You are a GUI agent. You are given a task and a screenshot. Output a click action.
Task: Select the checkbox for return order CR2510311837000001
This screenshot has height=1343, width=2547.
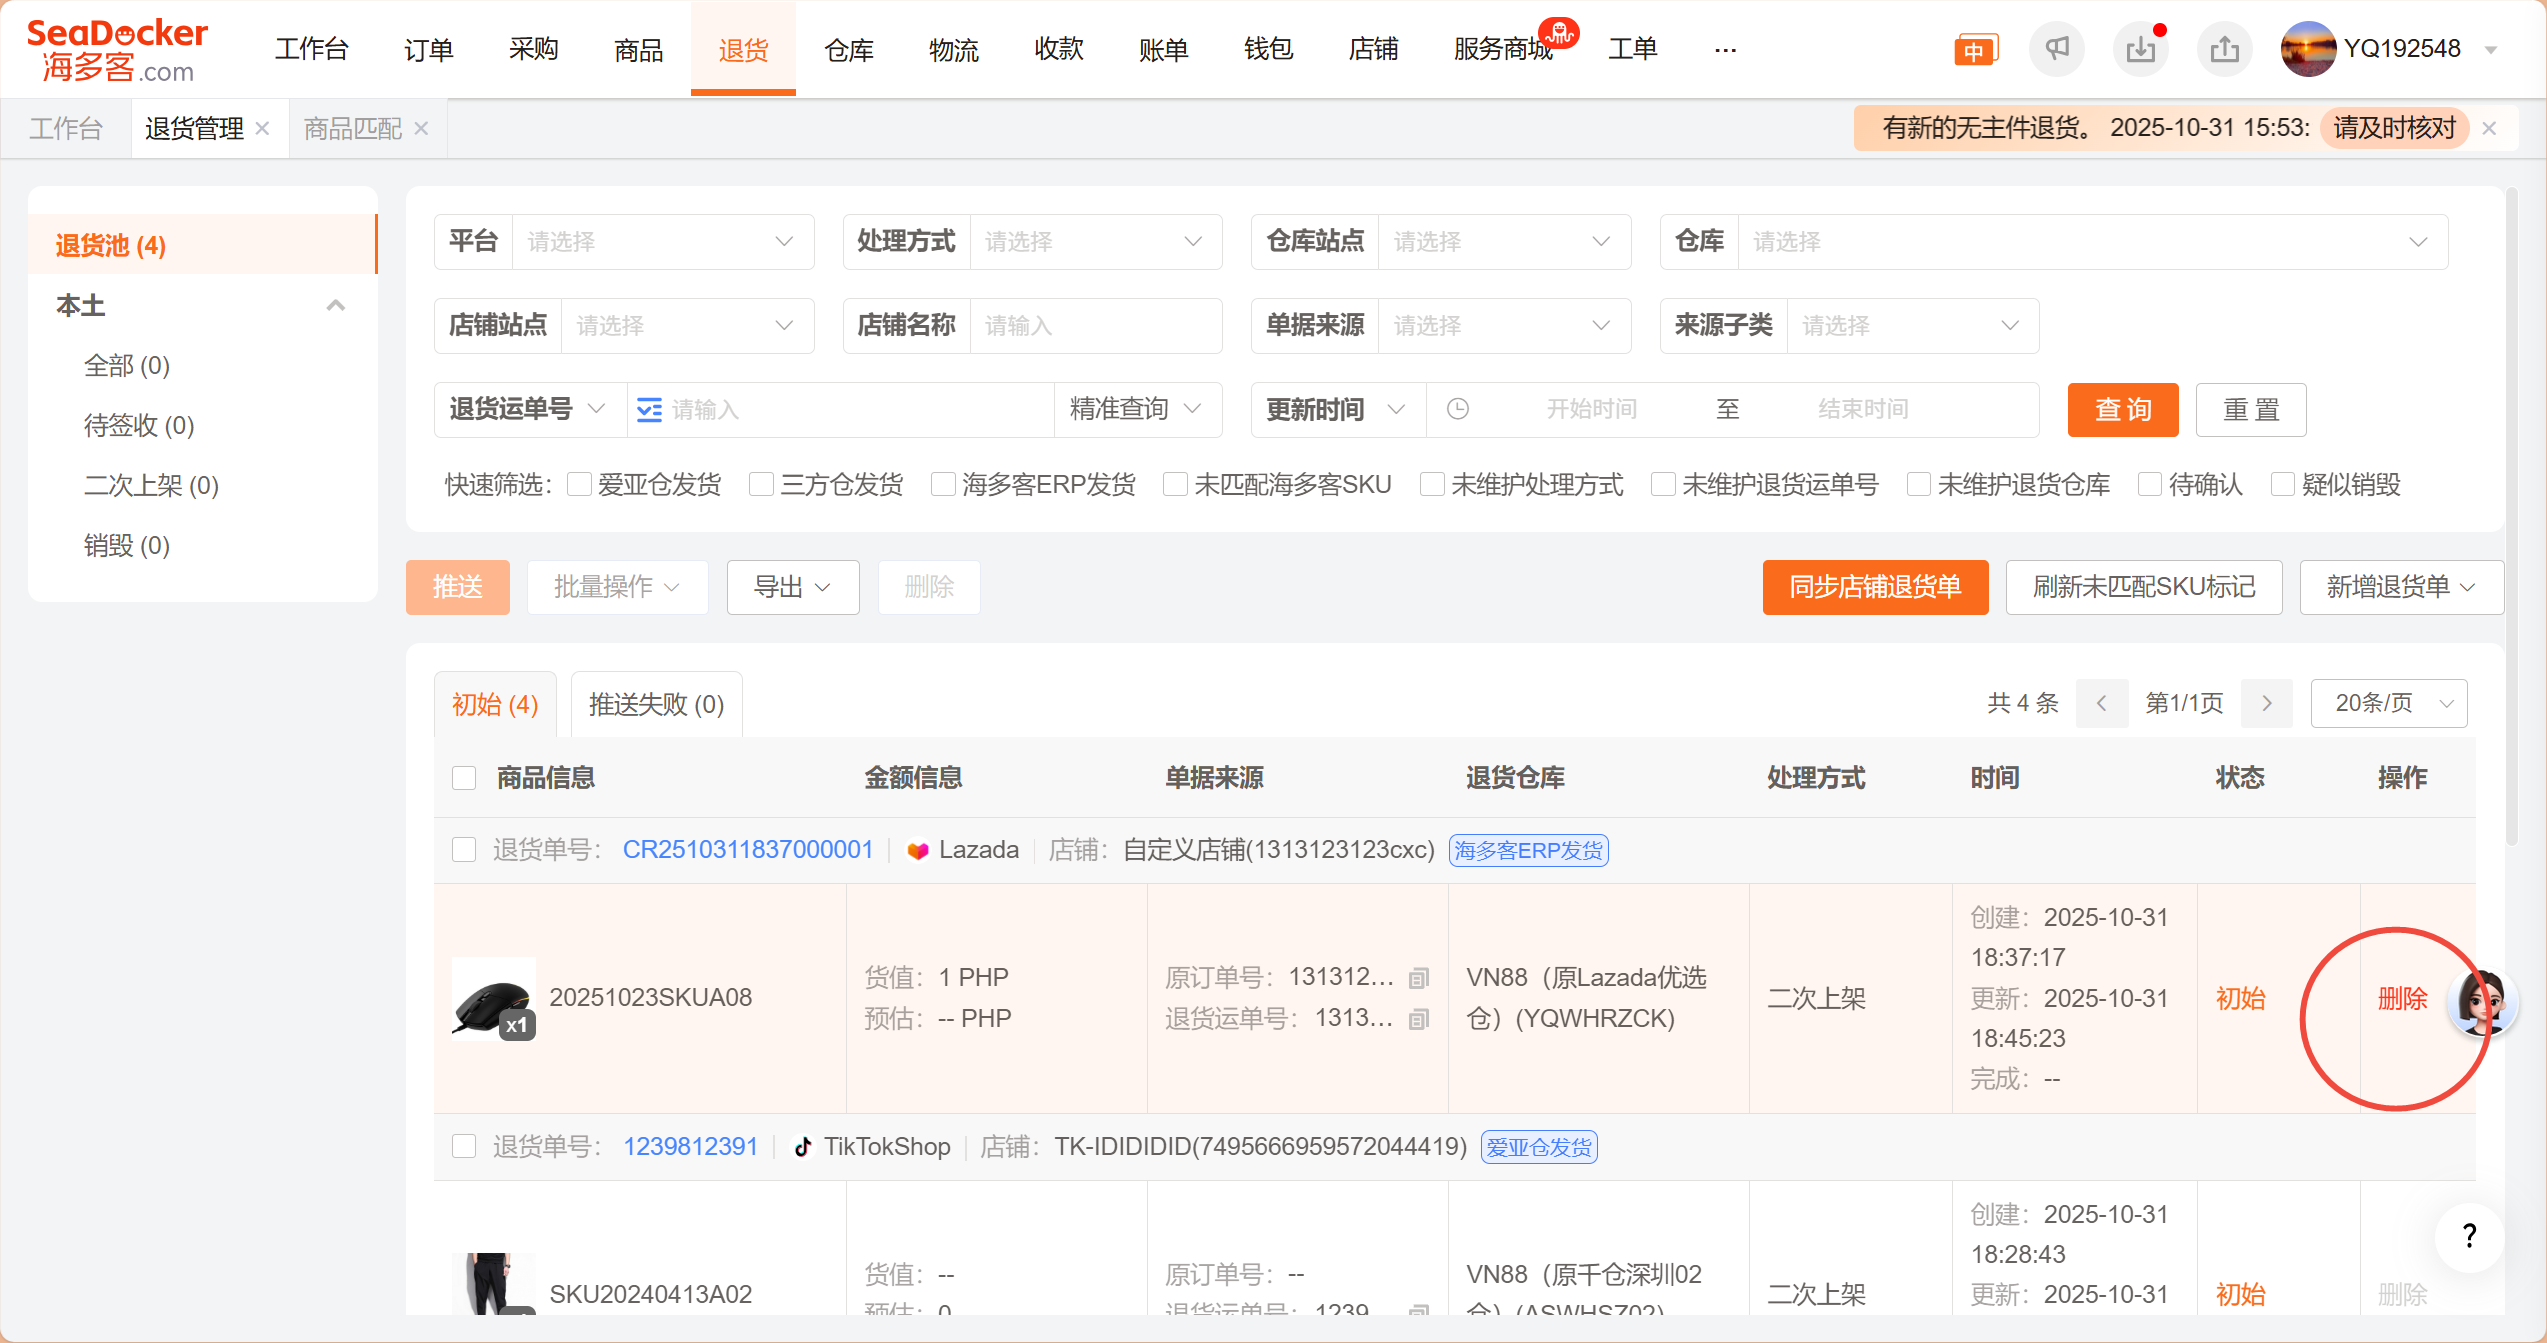[x=464, y=850]
